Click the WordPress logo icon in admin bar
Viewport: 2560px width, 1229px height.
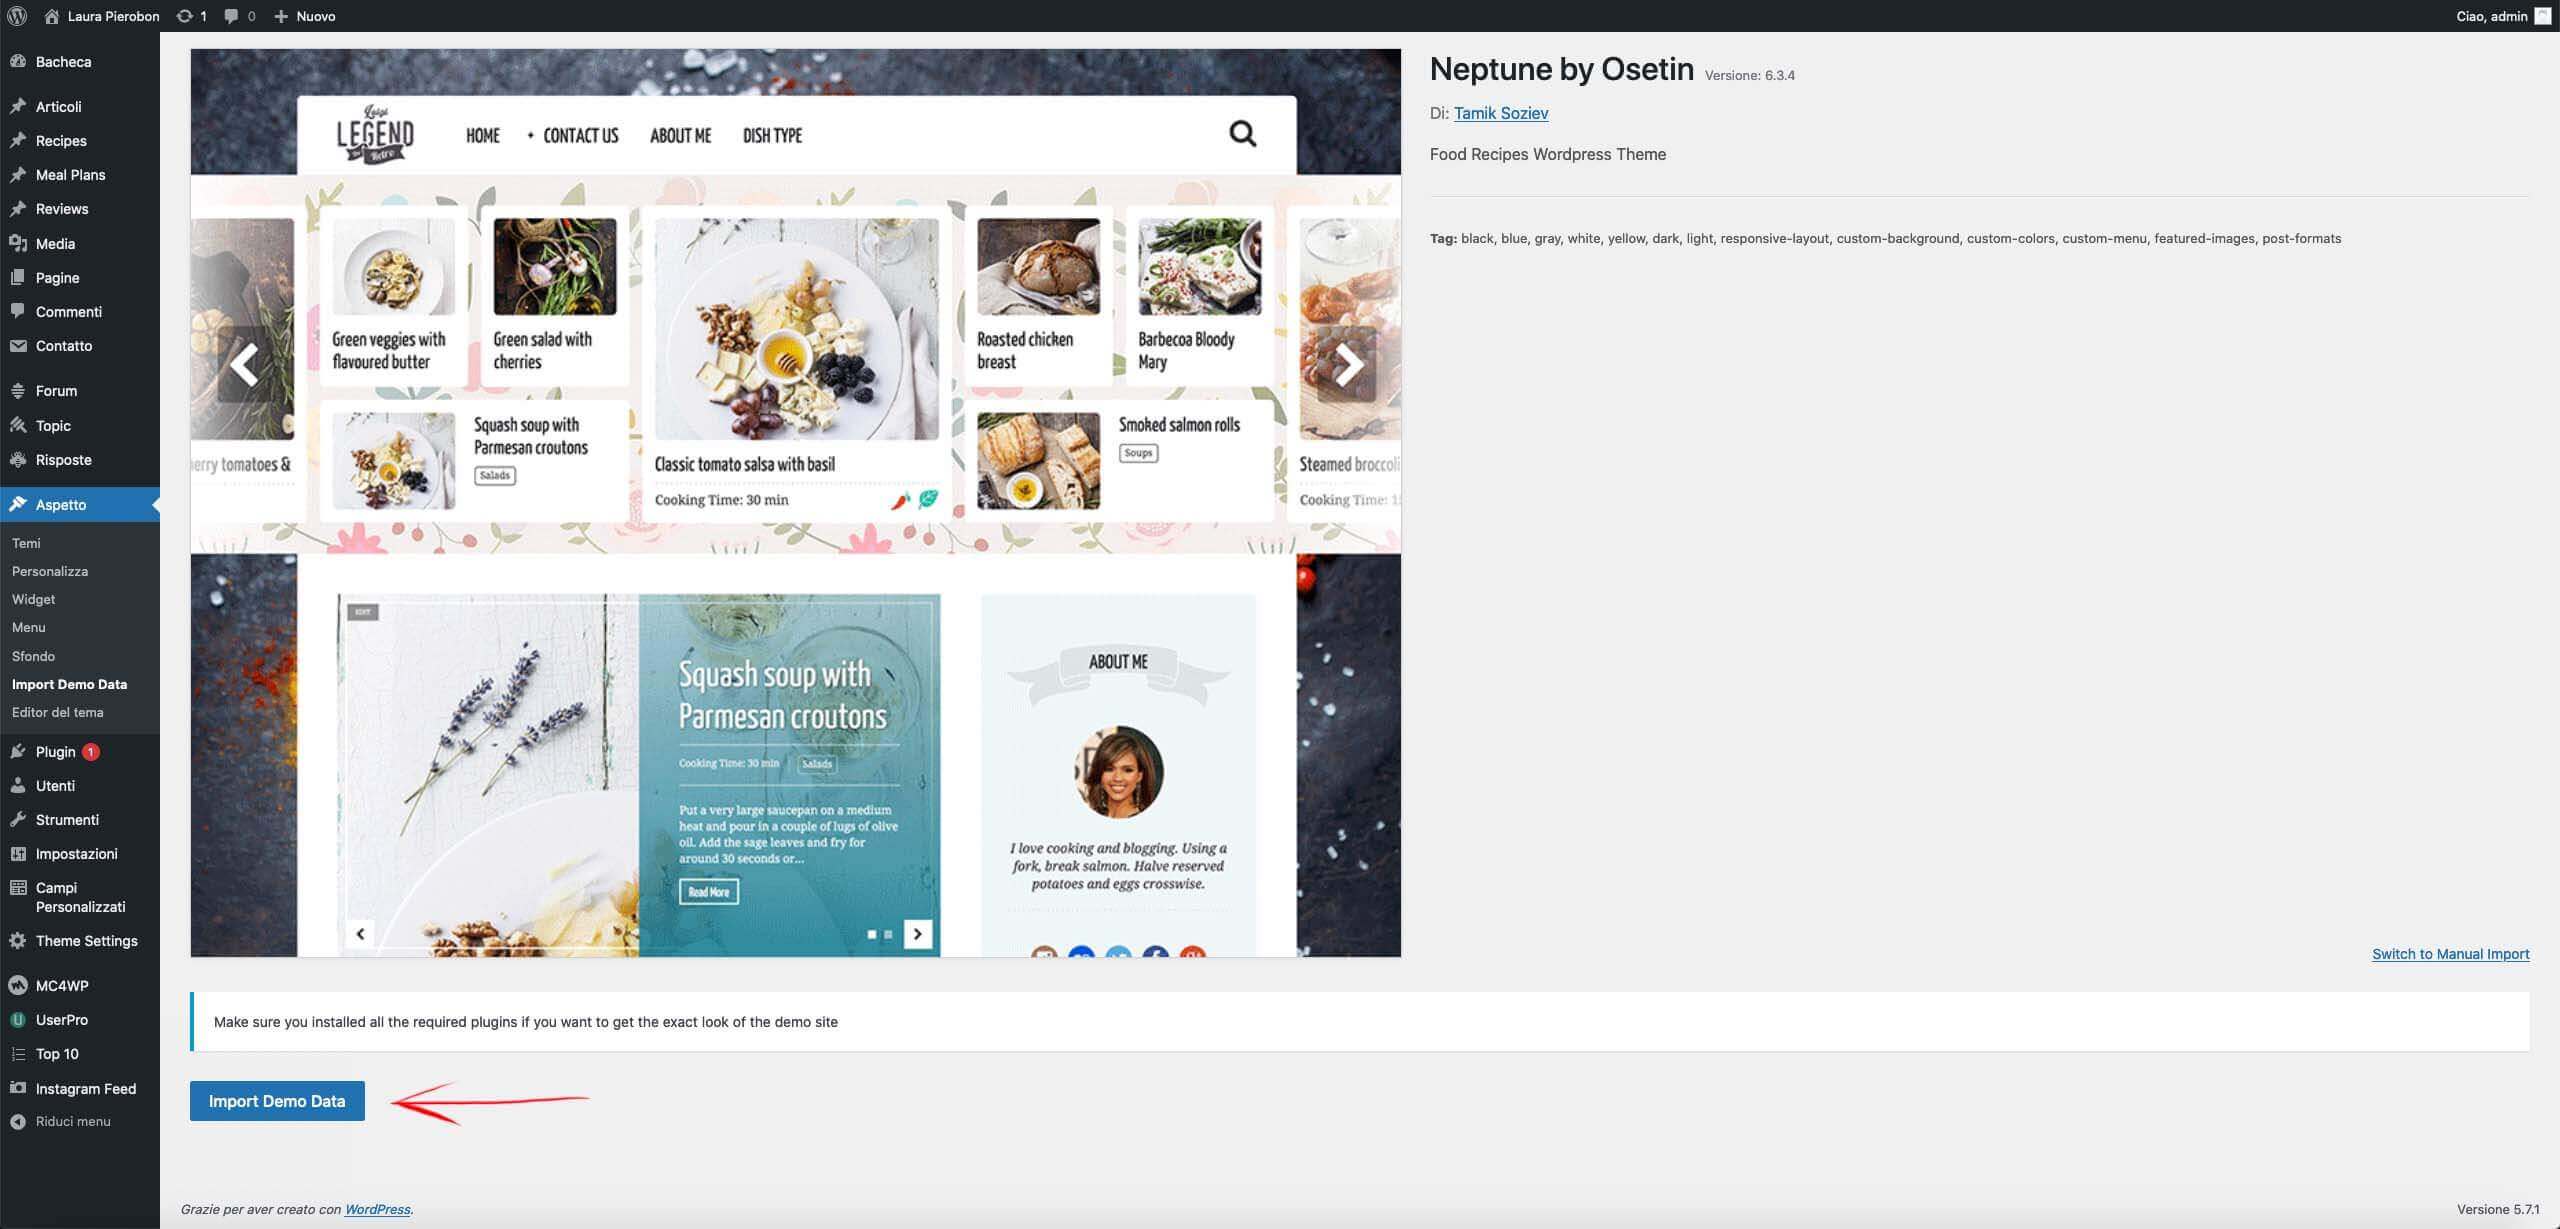click(17, 16)
